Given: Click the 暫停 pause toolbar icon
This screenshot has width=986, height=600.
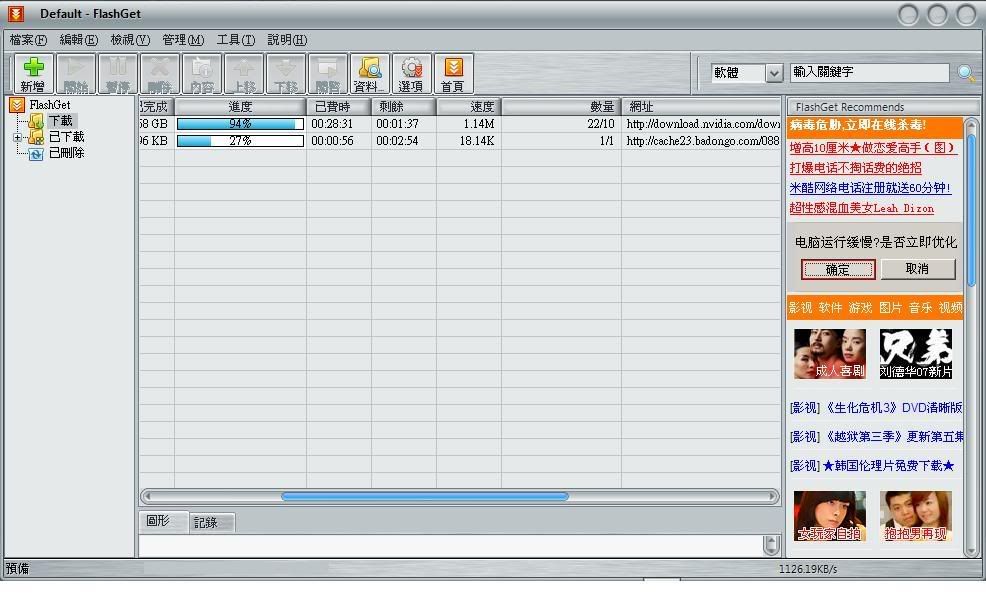Looking at the screenshot, I should pos(118,74).
